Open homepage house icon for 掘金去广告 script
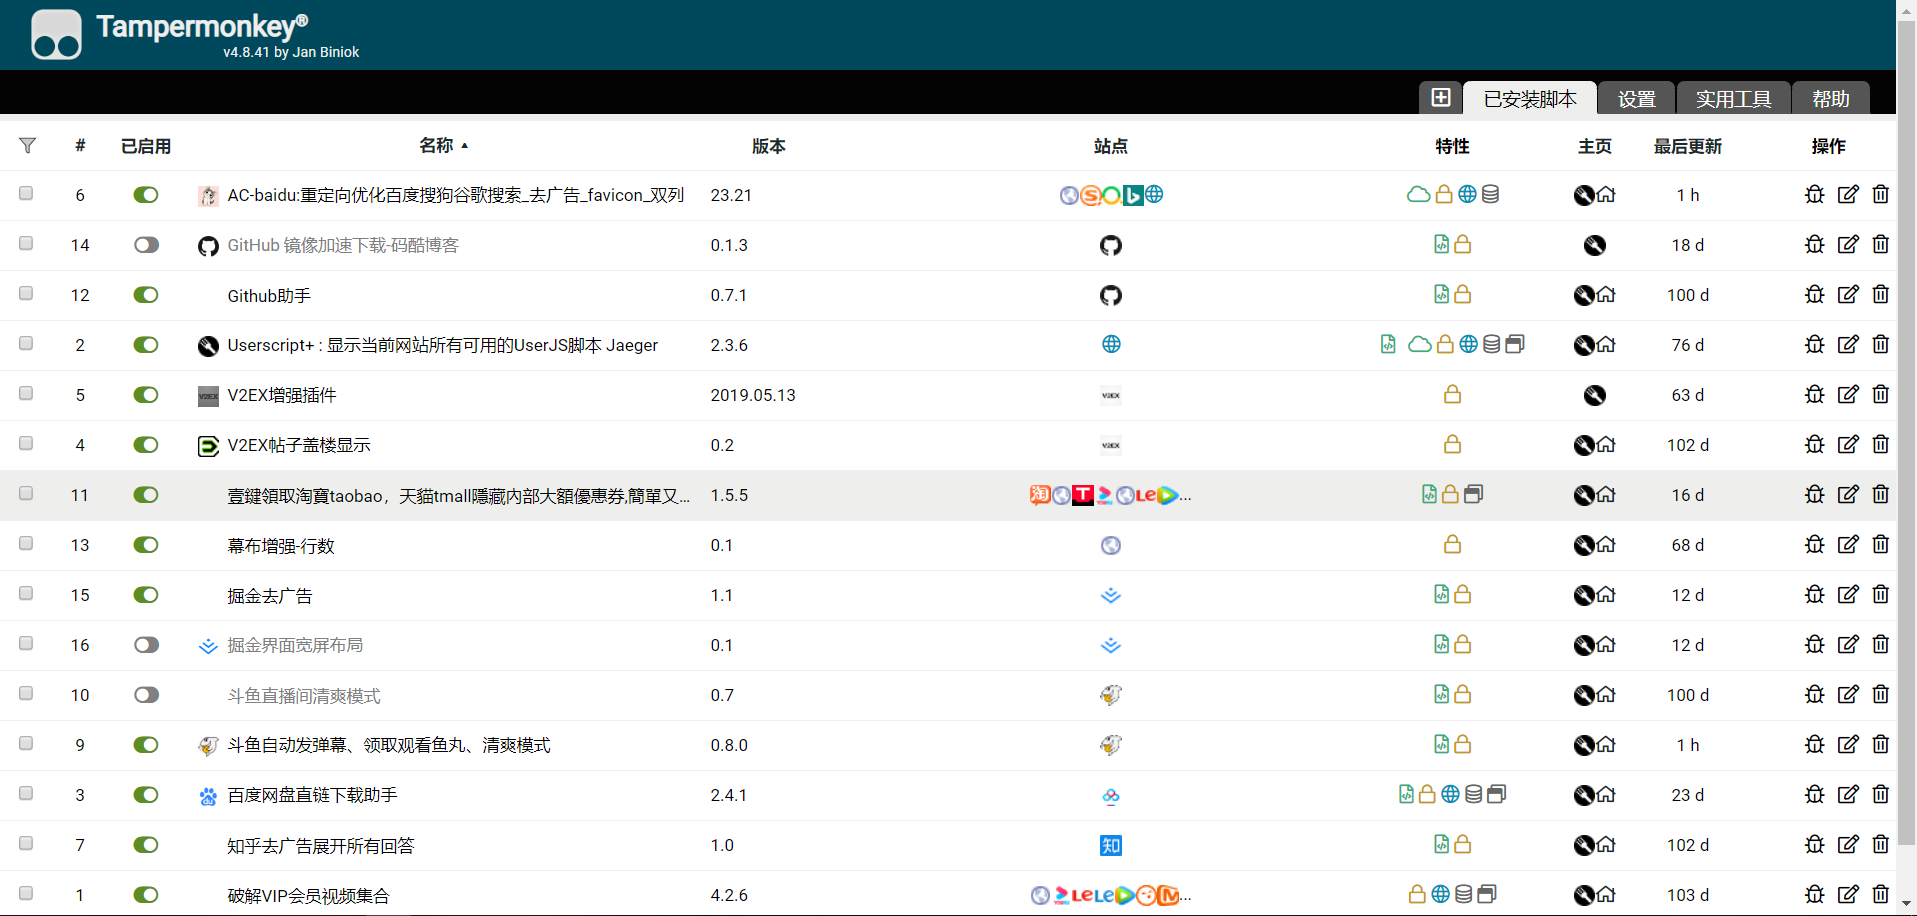Screen dimensions: 1917x916 pos(1606,595)
